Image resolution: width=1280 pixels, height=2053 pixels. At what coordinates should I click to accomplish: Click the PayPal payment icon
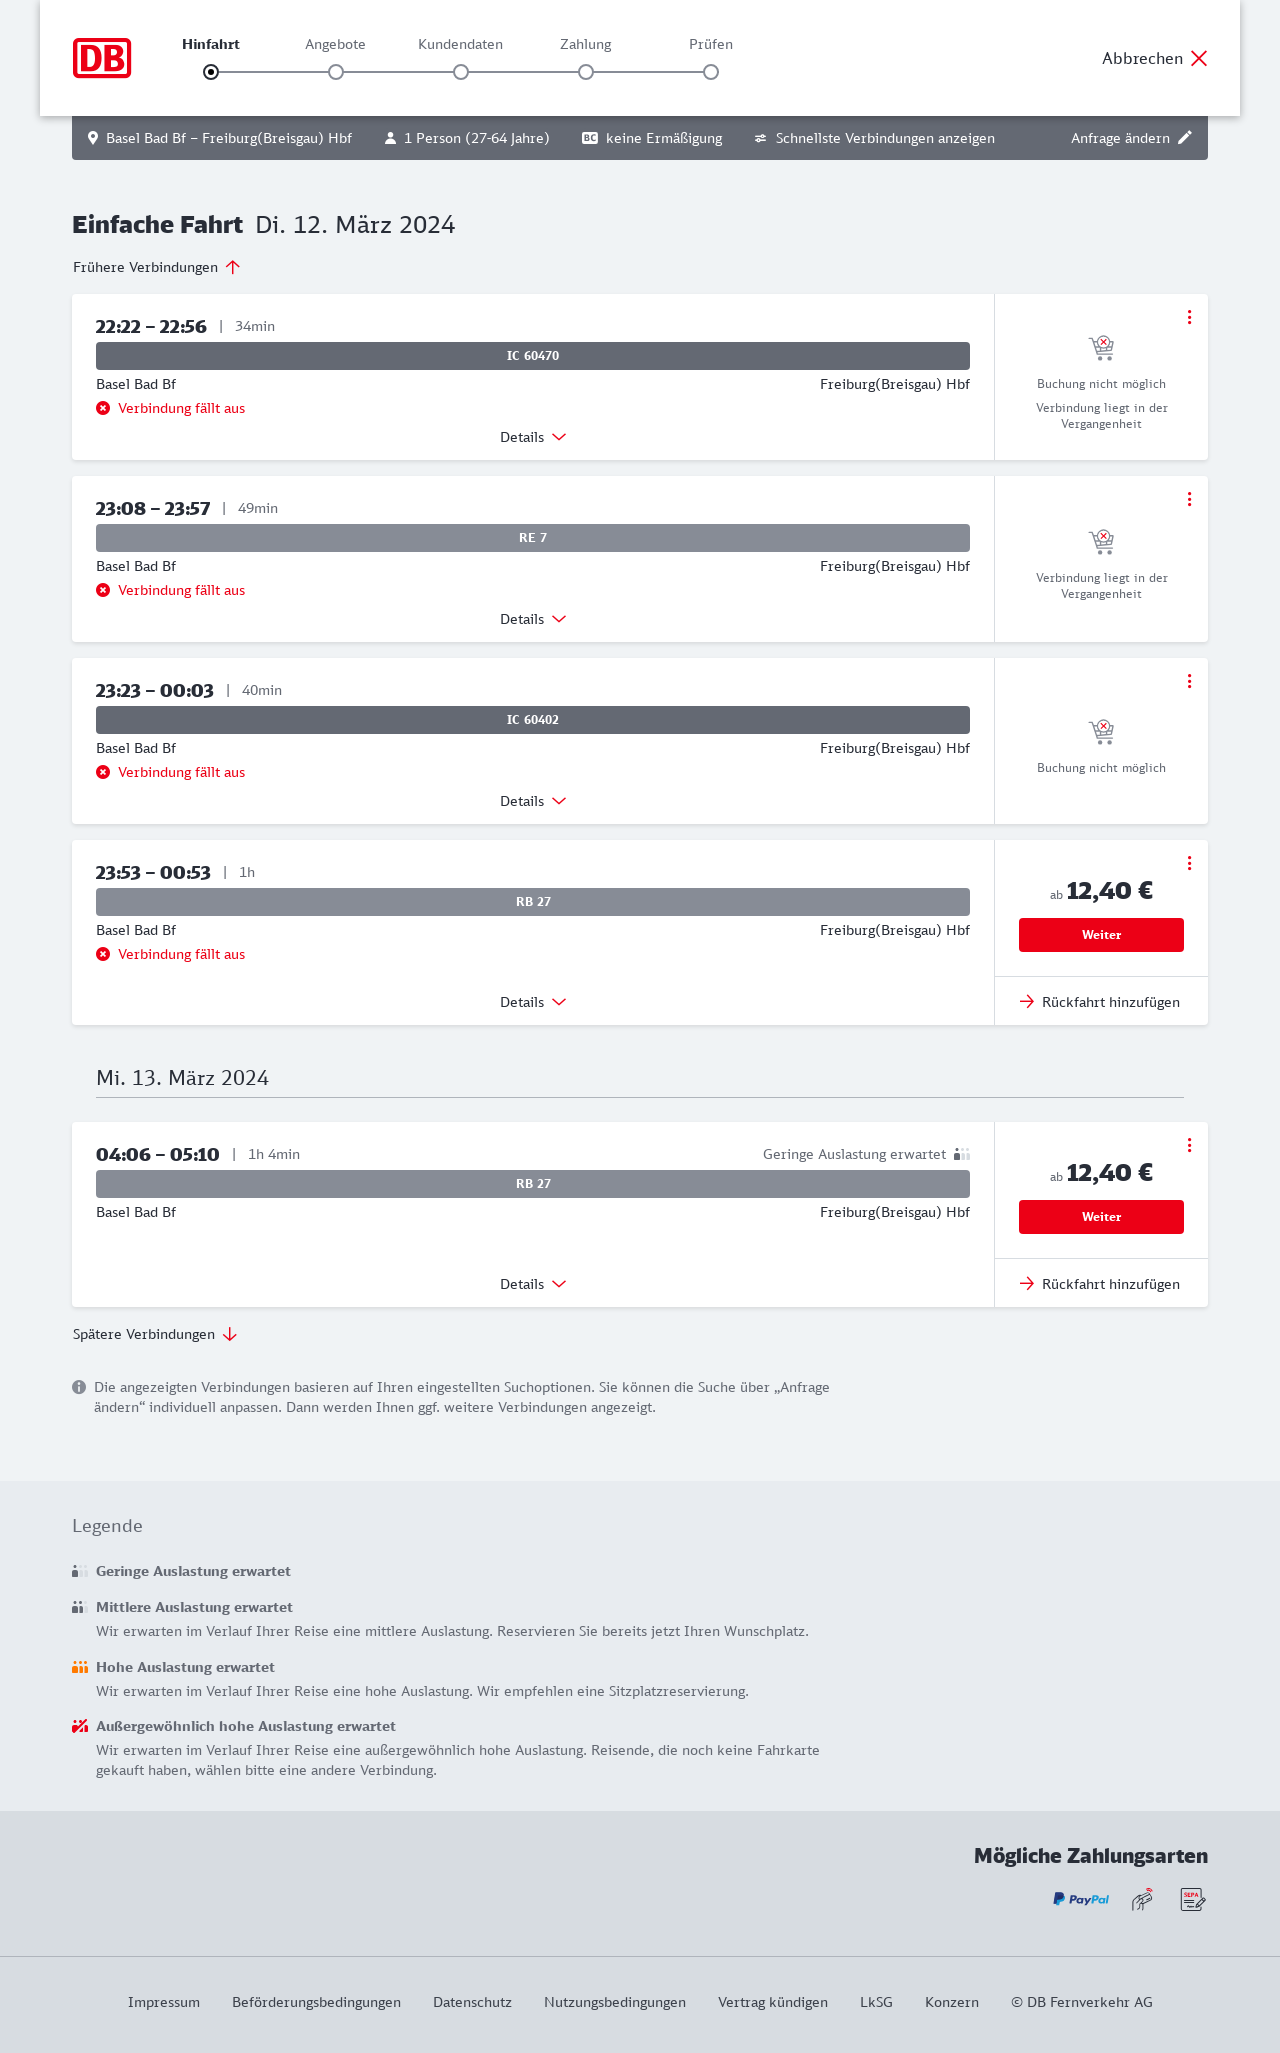[x=1081, y=1899]
